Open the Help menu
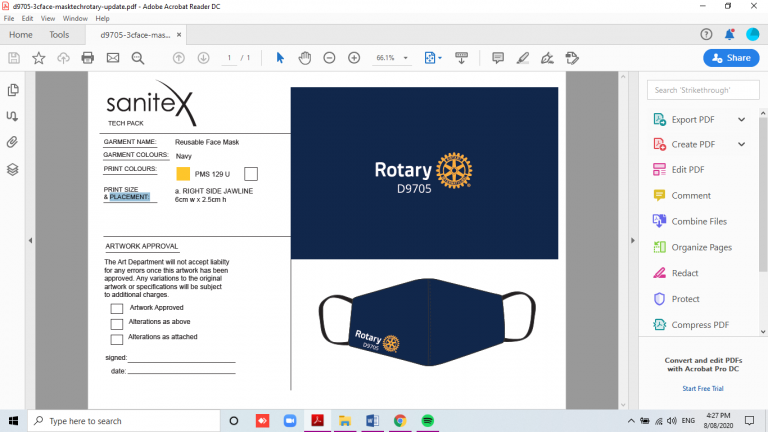Screen dimensions: 768x432 [102, 18]
